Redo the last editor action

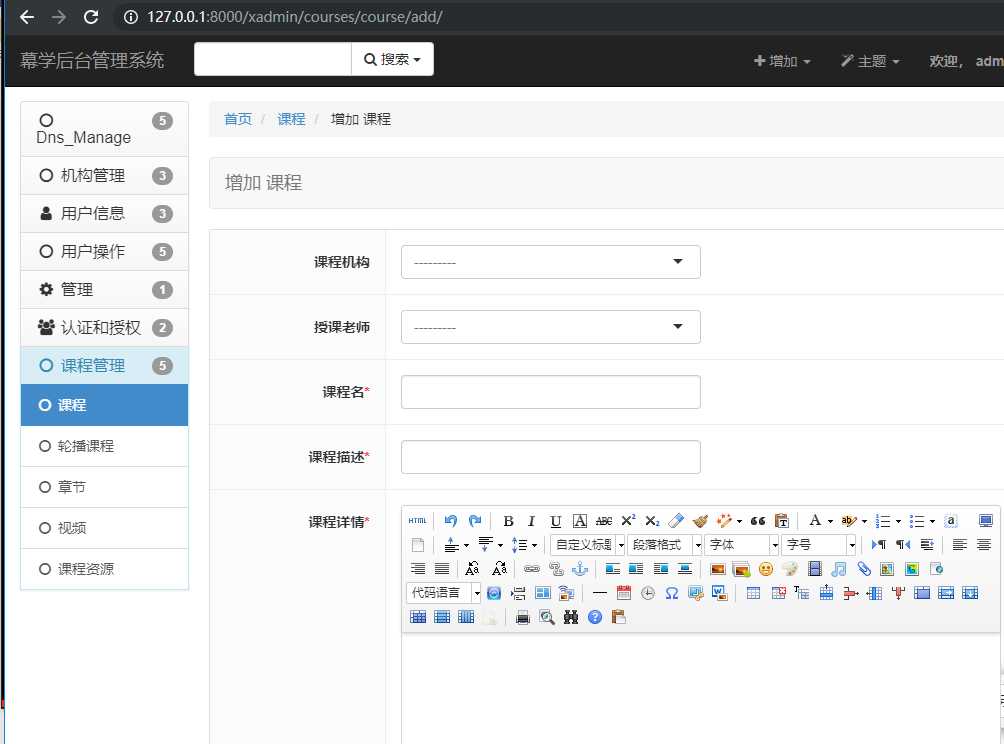[x=474, y=521]
